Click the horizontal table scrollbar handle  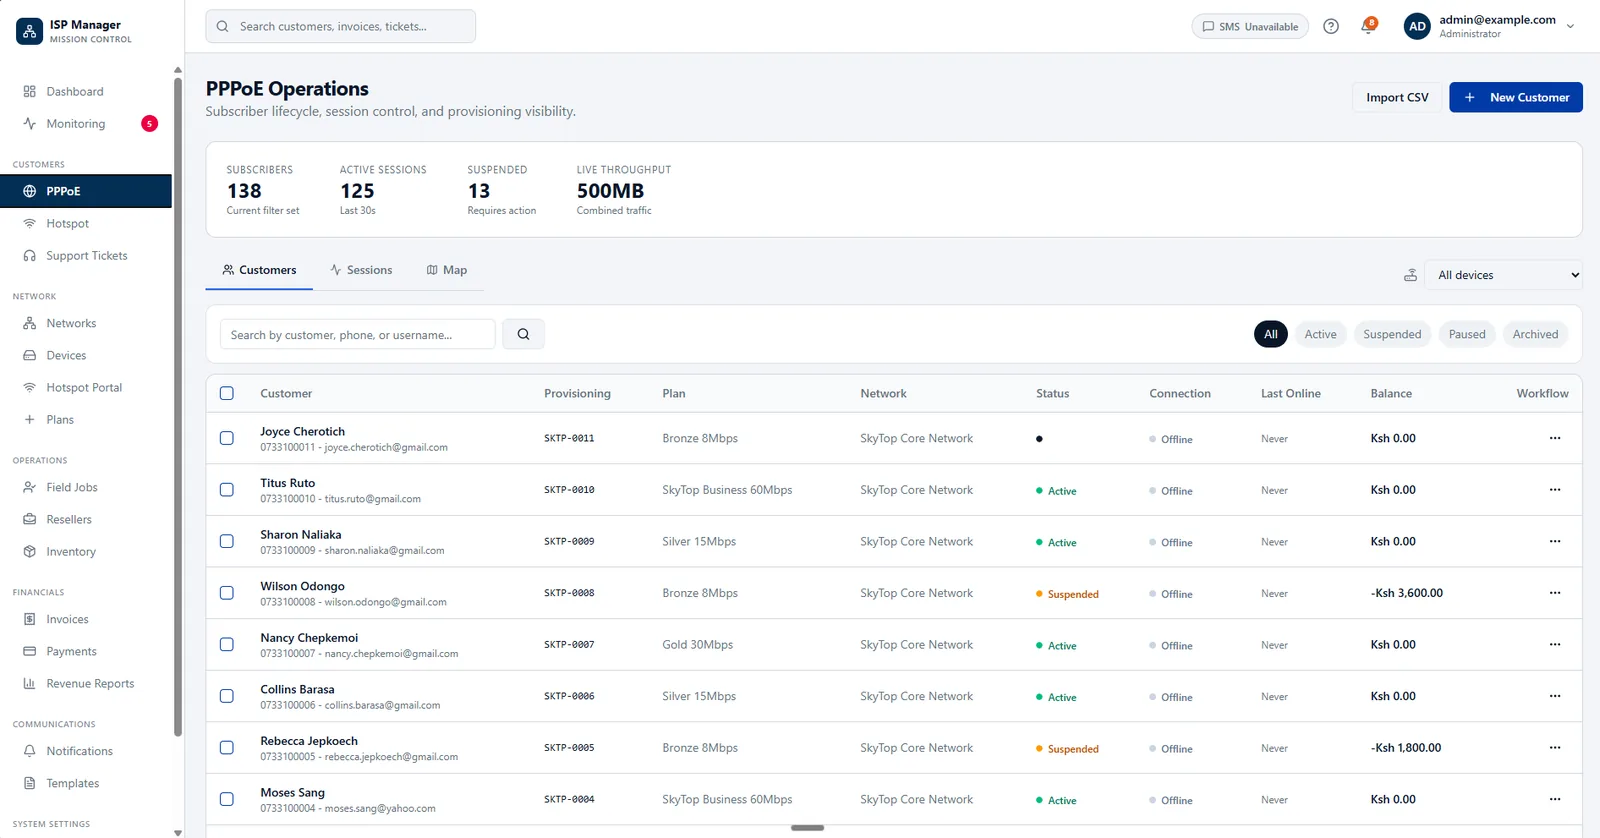tap(807, 828)
